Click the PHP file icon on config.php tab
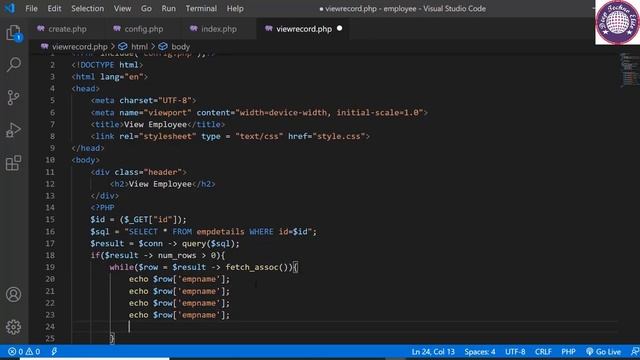 coord(117,29)
